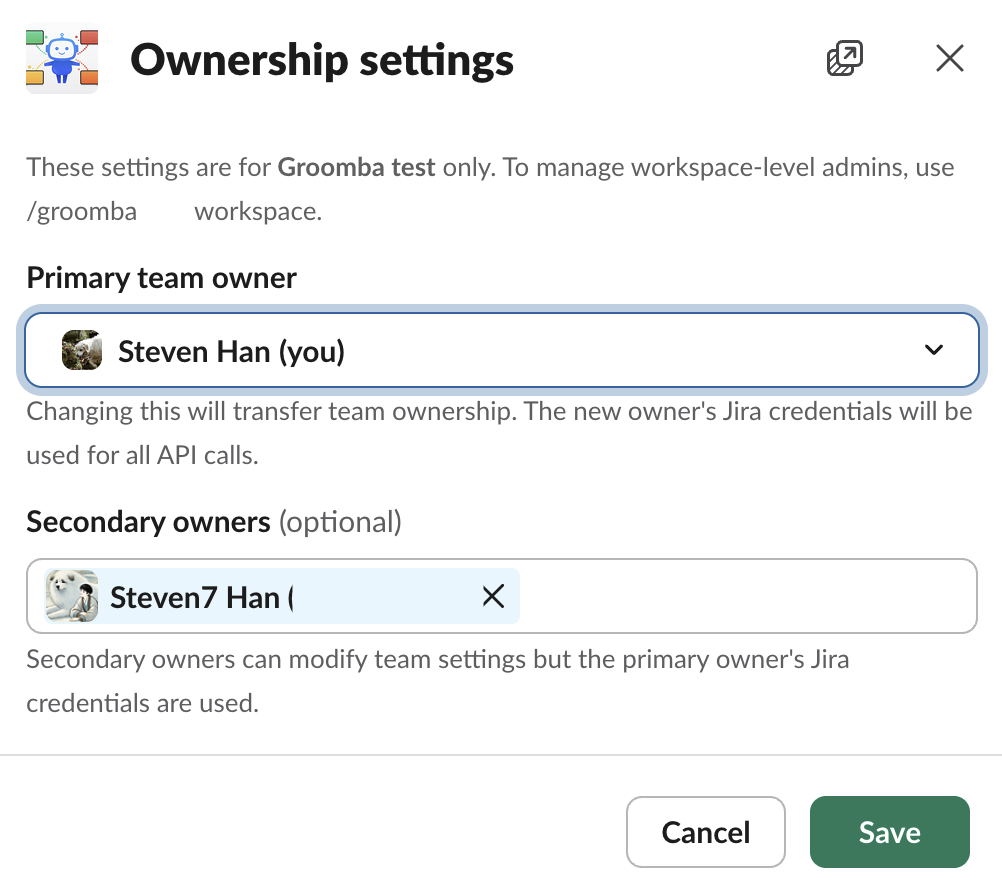The height and width of the screenshot is (888, 1002).
Task: Expand the Primary team owner chevron arrow
Action: point(934,350)
